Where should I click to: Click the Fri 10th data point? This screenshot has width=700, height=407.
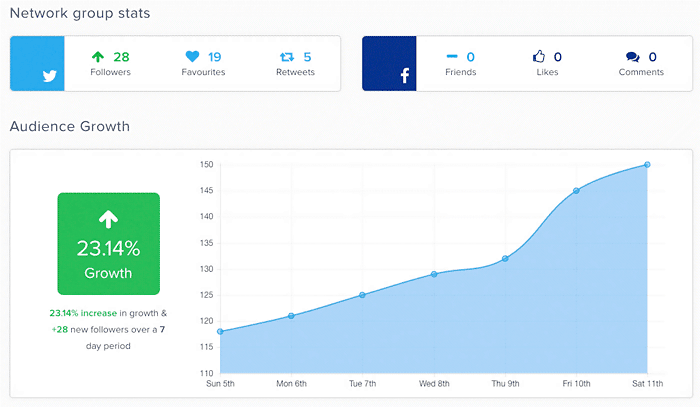pyautogui.click(x=576, y=190)
